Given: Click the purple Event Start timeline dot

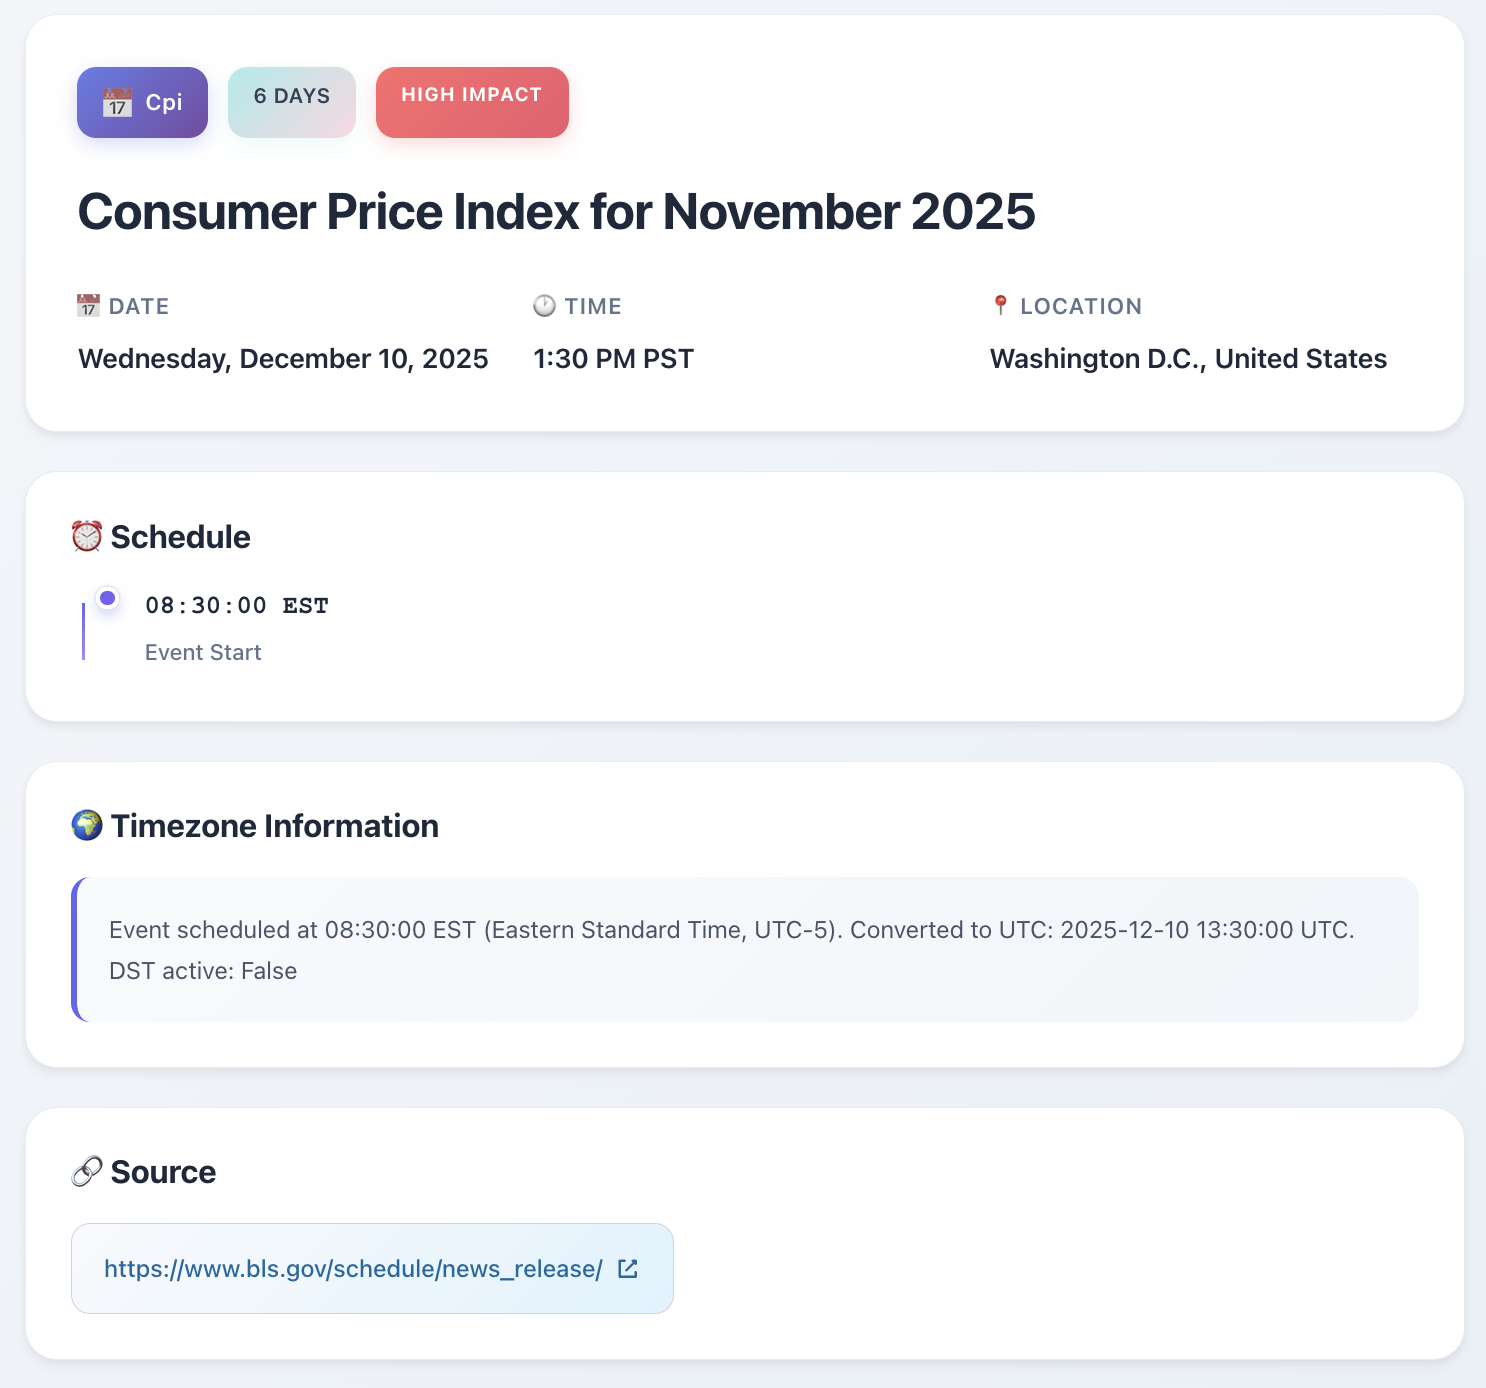Looking at the screenshot, I should 106,598.
